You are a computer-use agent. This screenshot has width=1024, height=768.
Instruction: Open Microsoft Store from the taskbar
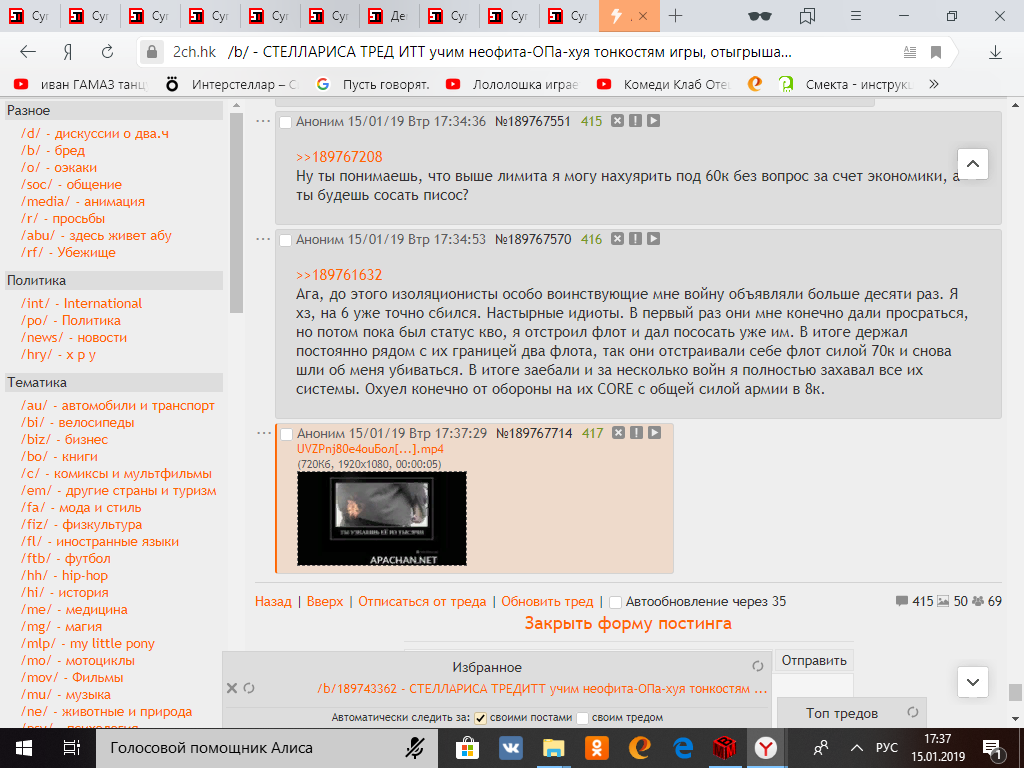[x=467, y=748]
